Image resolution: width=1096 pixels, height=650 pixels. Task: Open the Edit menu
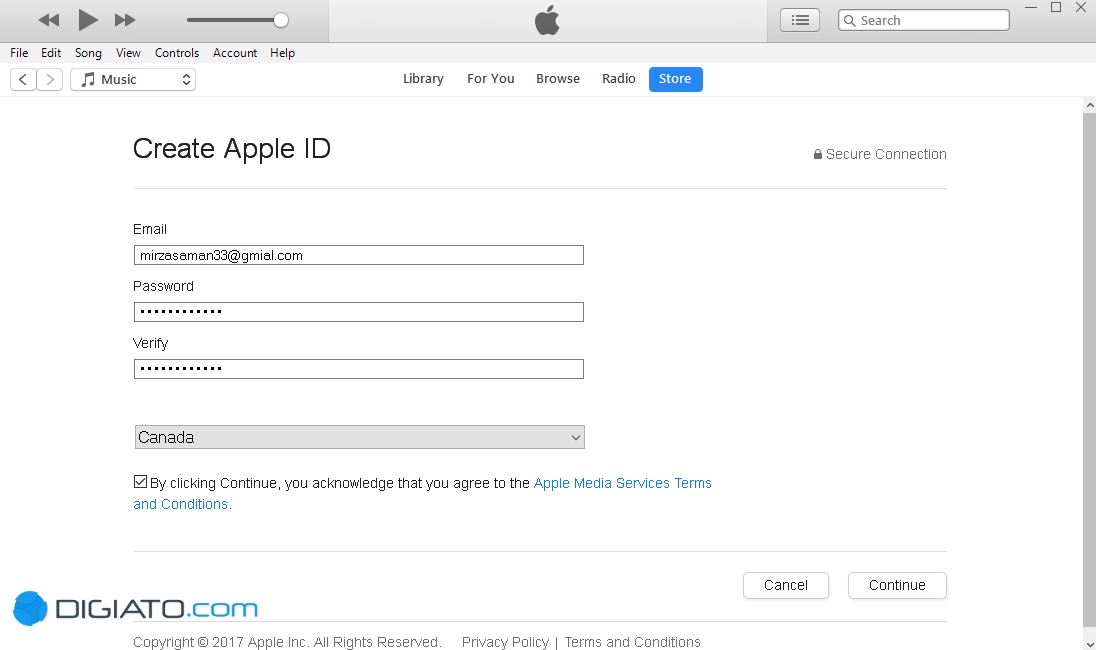point(51,53)
